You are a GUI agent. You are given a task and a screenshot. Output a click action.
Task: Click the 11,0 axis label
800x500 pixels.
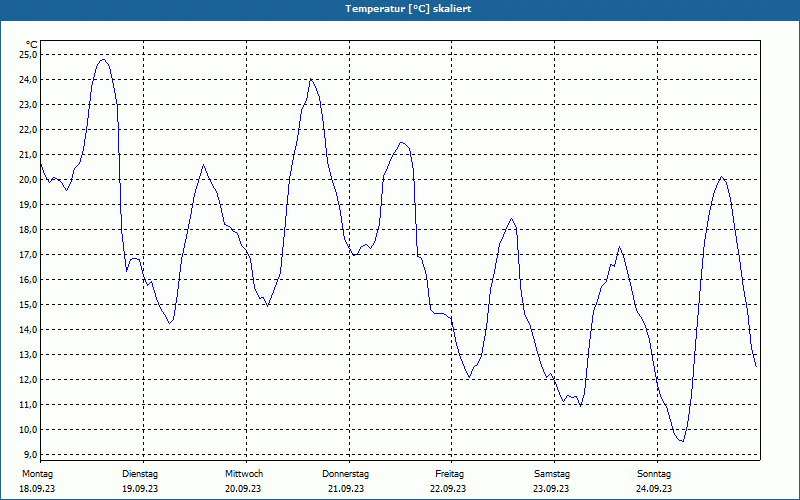(28, 404)
